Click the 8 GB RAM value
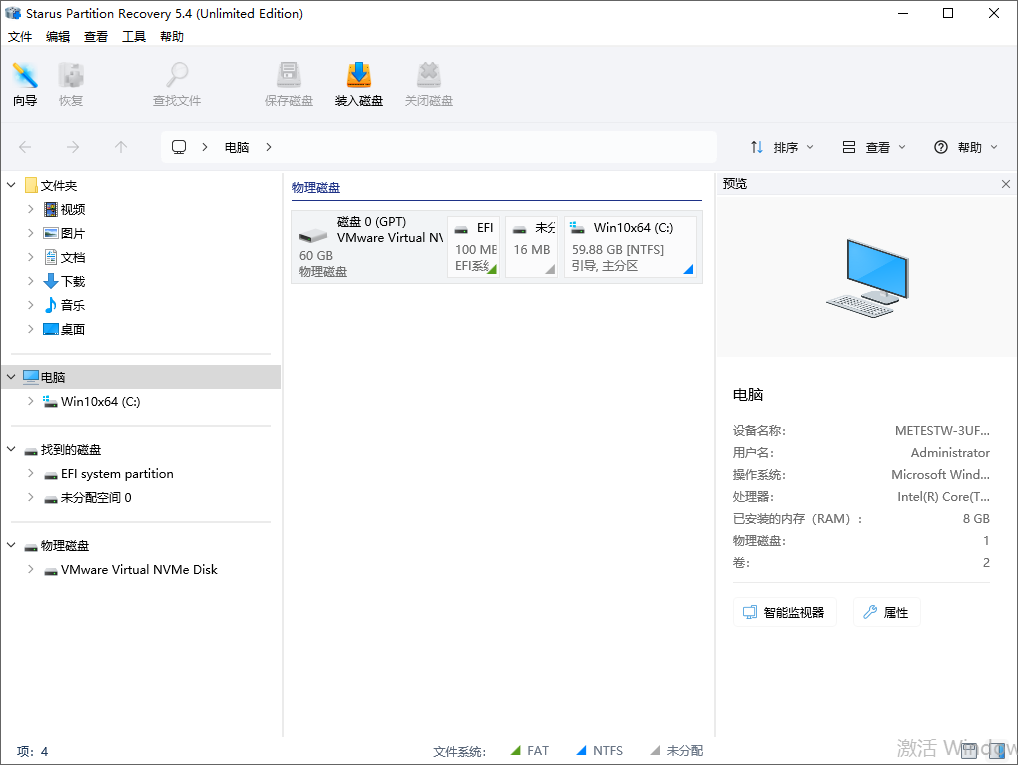The height and width of the screenshot is (765, 1018). pyautogui.click(x=976, y=519)
